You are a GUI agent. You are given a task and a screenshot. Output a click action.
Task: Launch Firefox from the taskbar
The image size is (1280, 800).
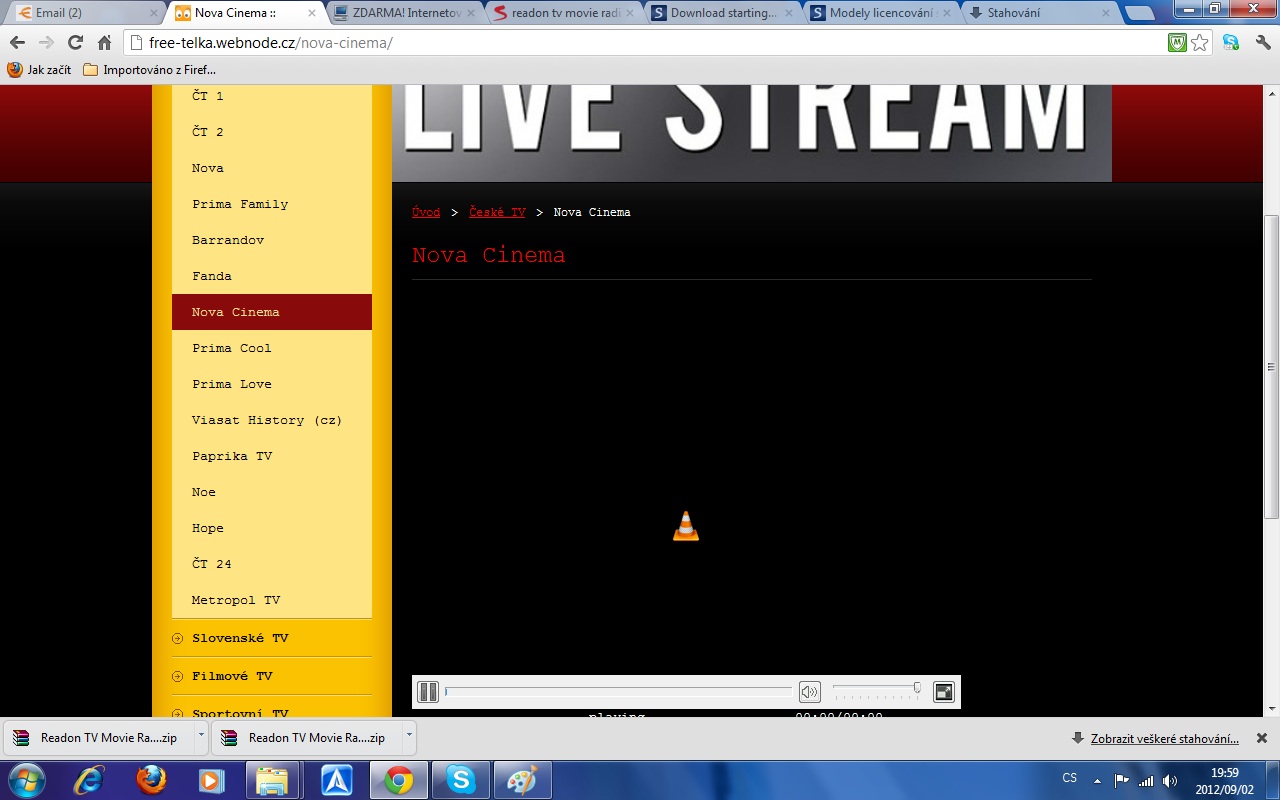(151, 780)
